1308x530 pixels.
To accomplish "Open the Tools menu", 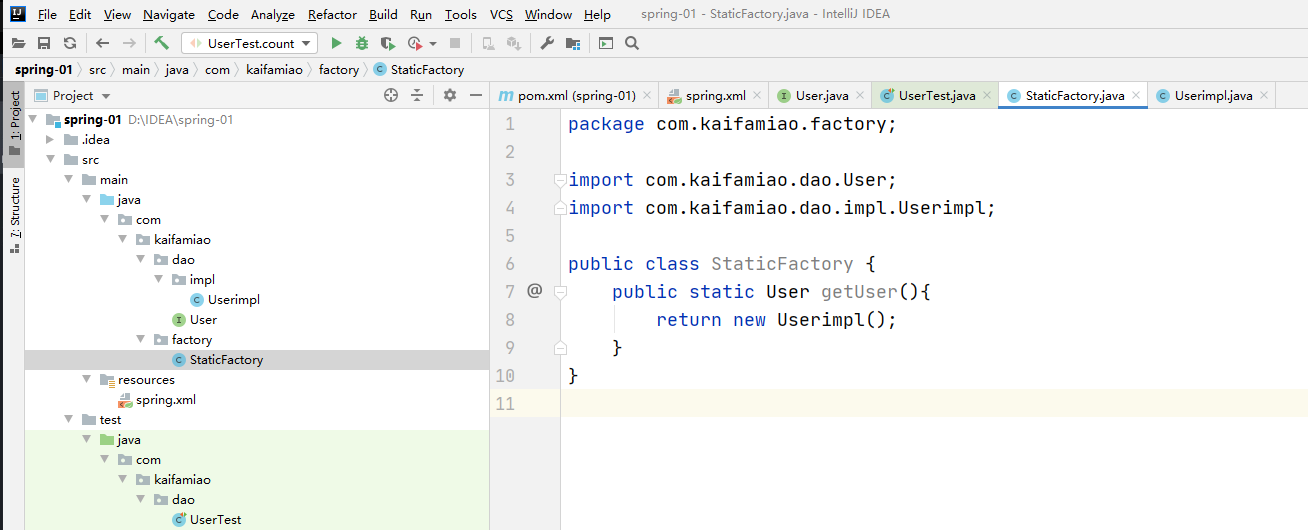I will 460,15.
